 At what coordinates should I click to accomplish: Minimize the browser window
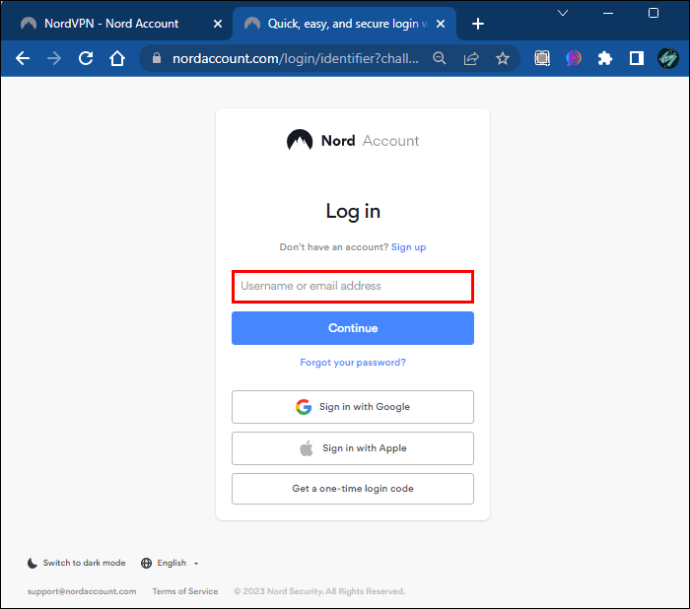pos(608,13)
